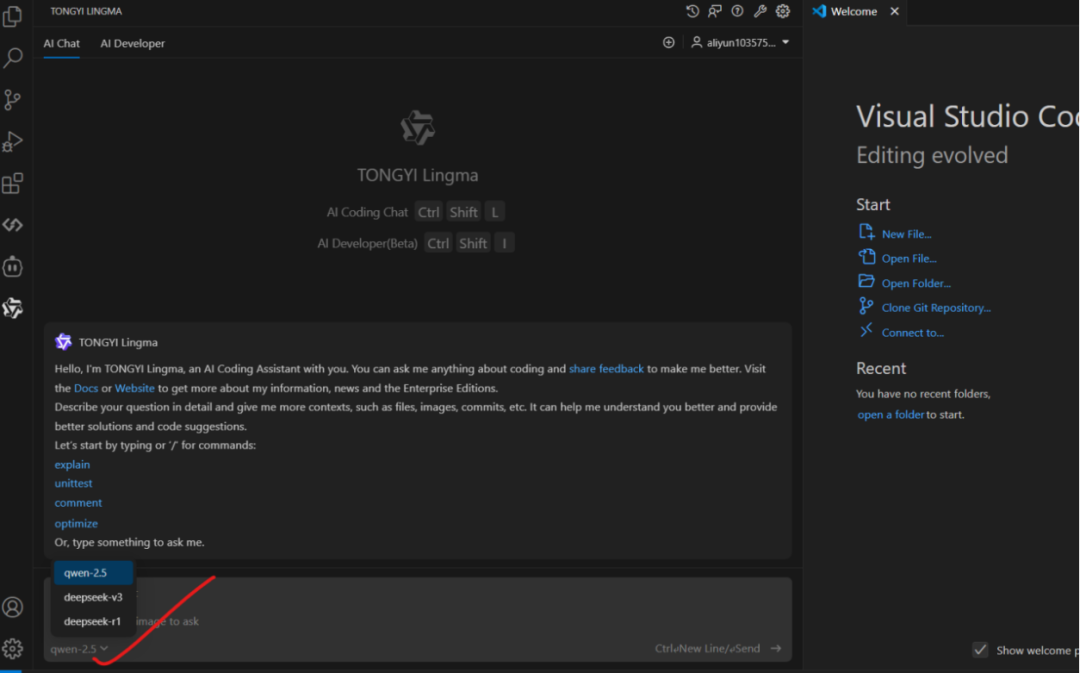Click the feedback icon in the Lingma header
1080x673 pixels.
(715, 11)
